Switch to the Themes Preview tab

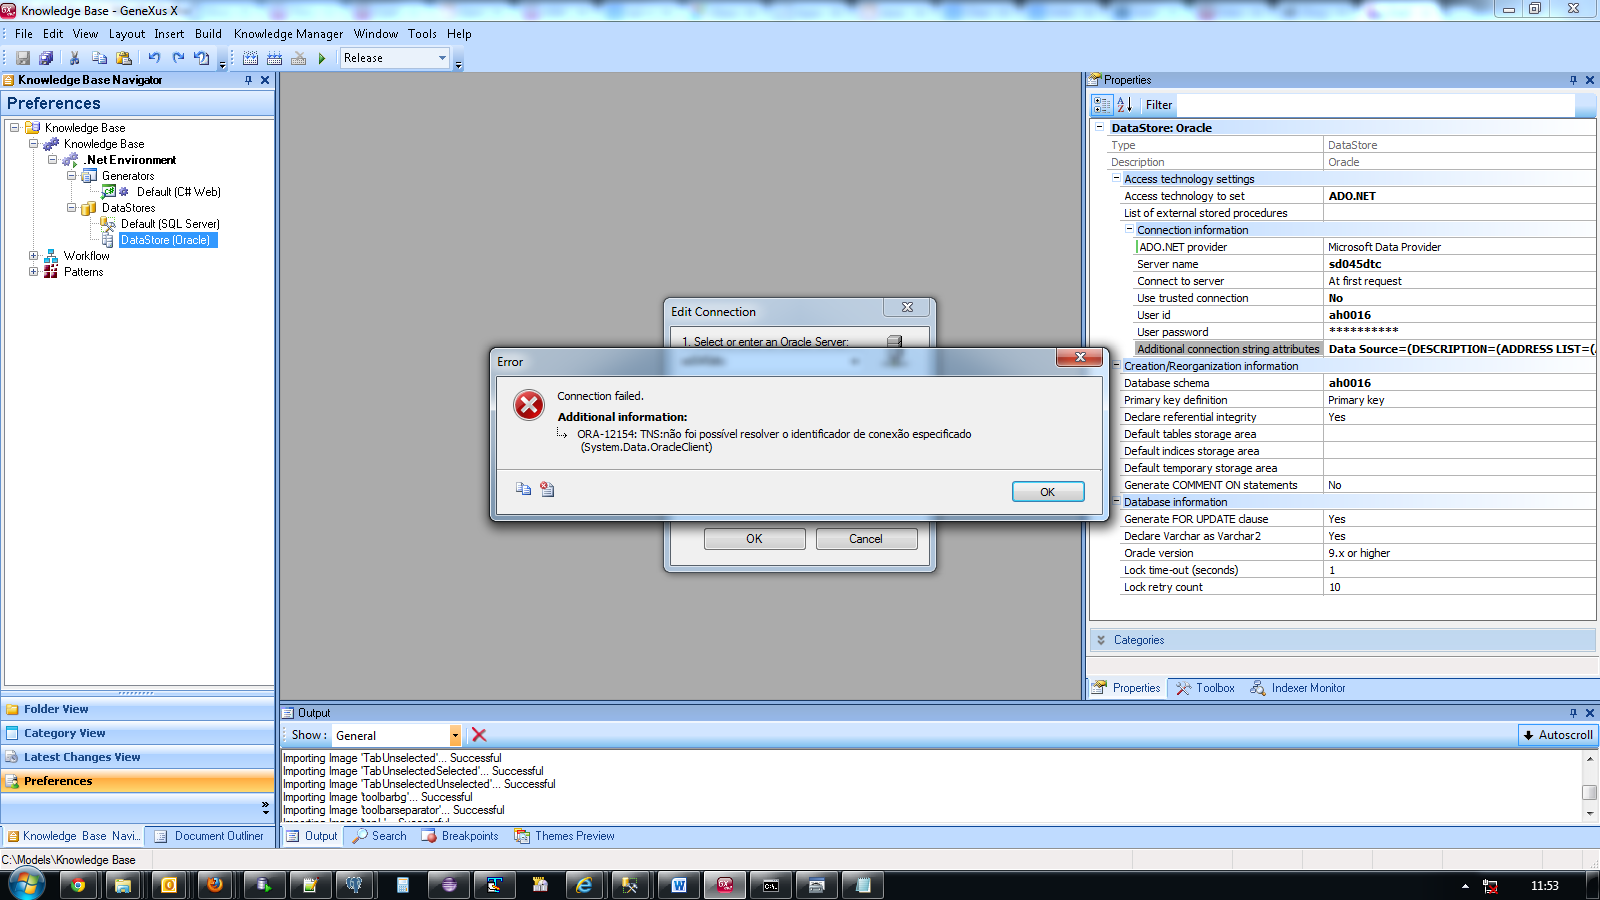point(565,836)
